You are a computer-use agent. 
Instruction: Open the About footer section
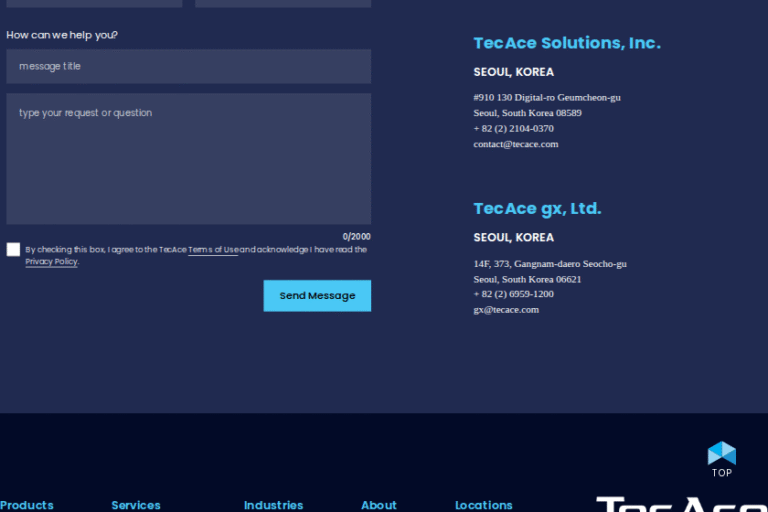(x=379, y=505)
